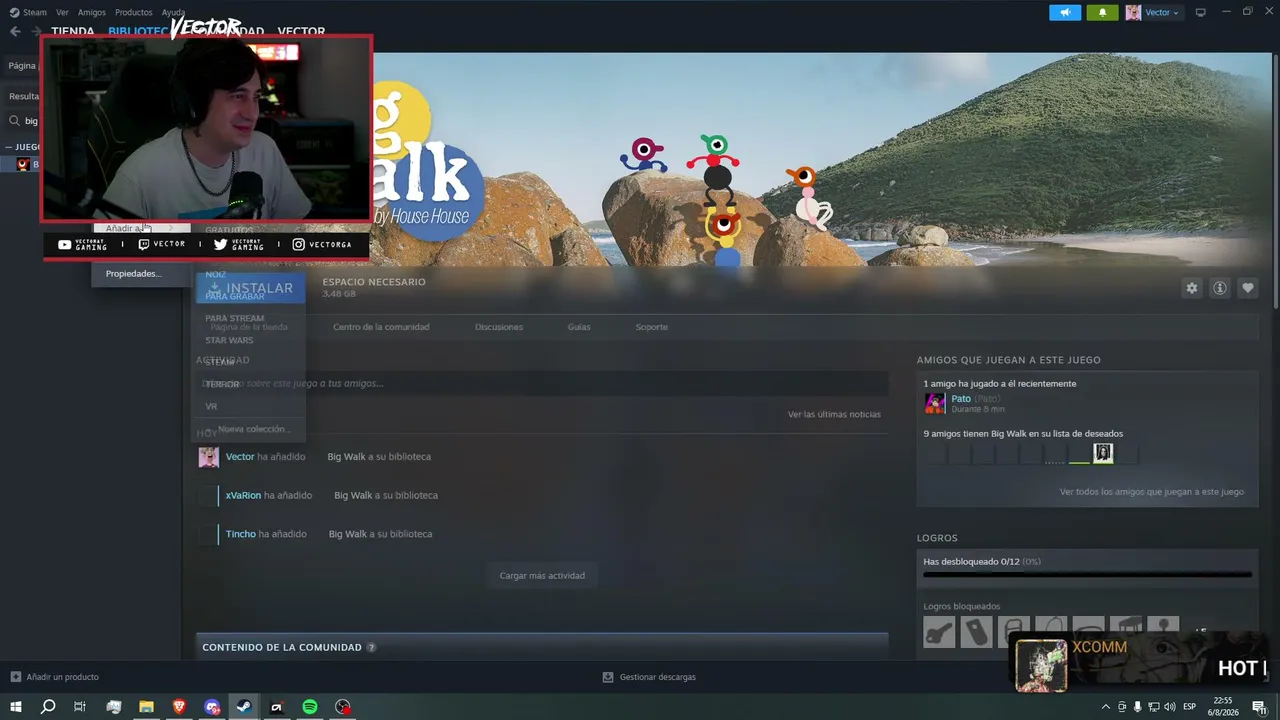Choose STAR WARS collection in submenu
1280x720 pixels.
pos(229,340)
